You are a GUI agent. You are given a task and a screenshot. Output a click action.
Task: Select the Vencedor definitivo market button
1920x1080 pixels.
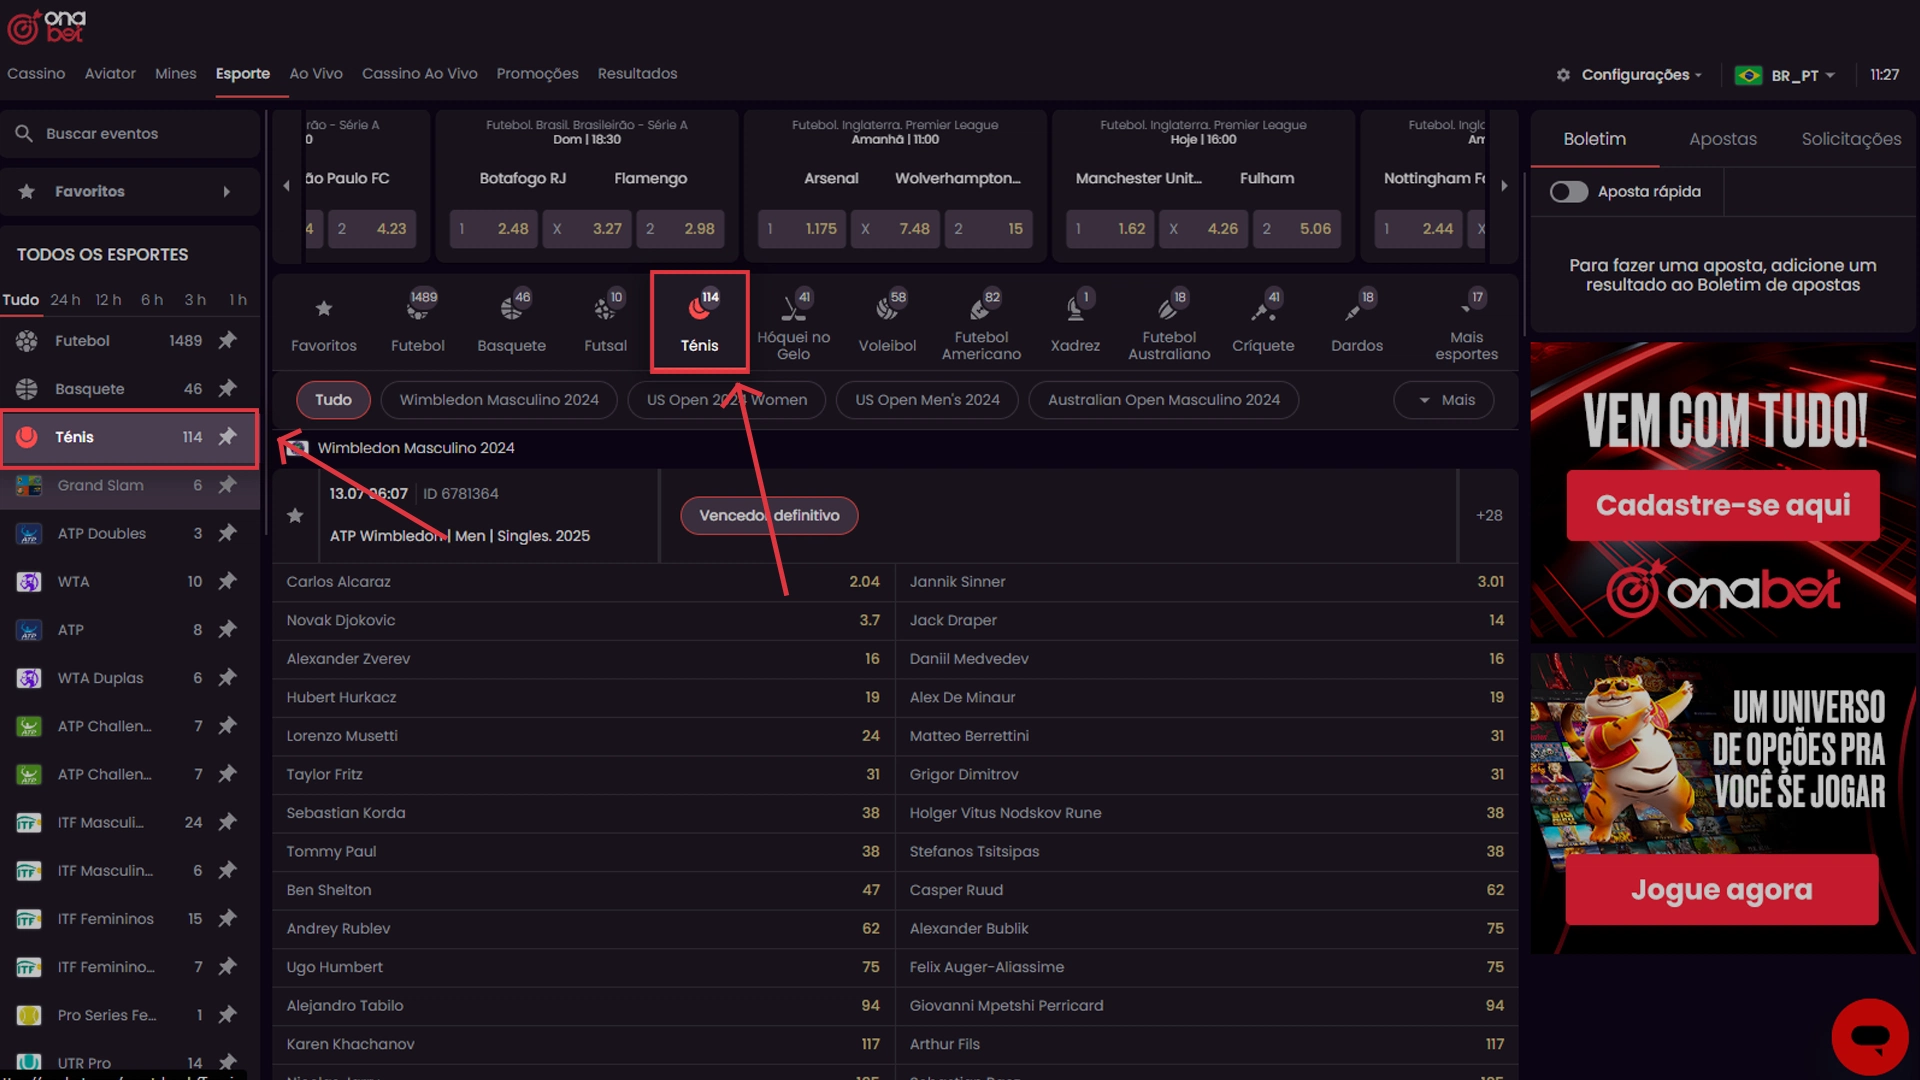769,515
